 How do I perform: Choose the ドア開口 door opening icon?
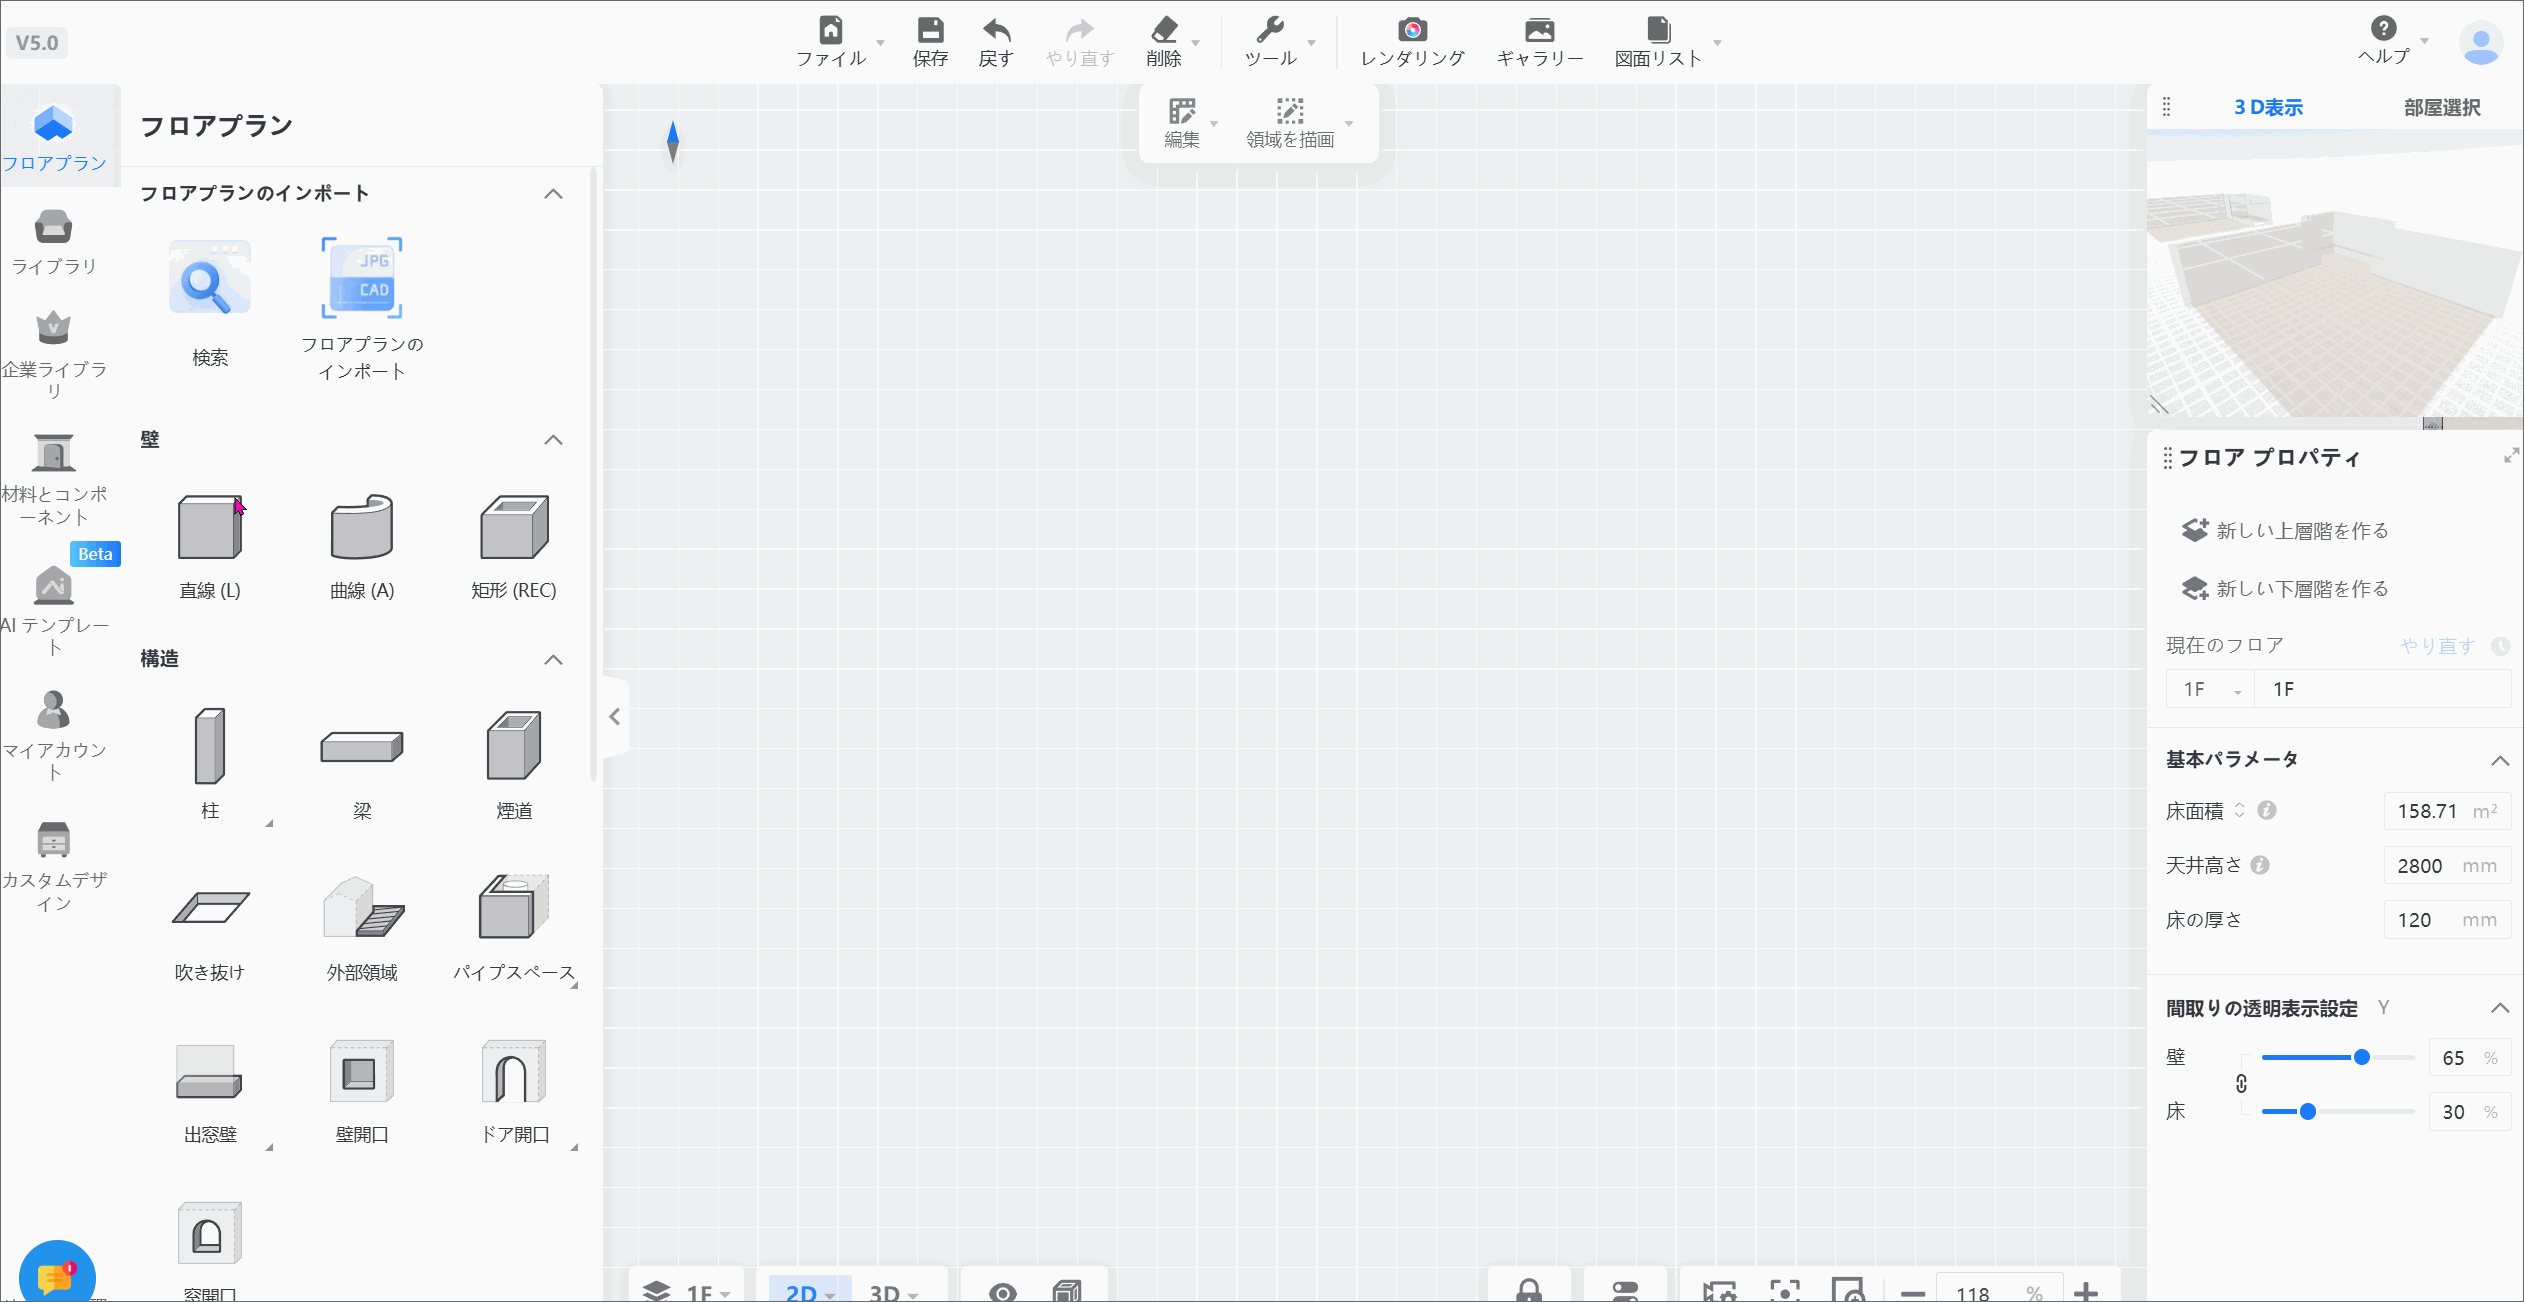coord(514,1072)
